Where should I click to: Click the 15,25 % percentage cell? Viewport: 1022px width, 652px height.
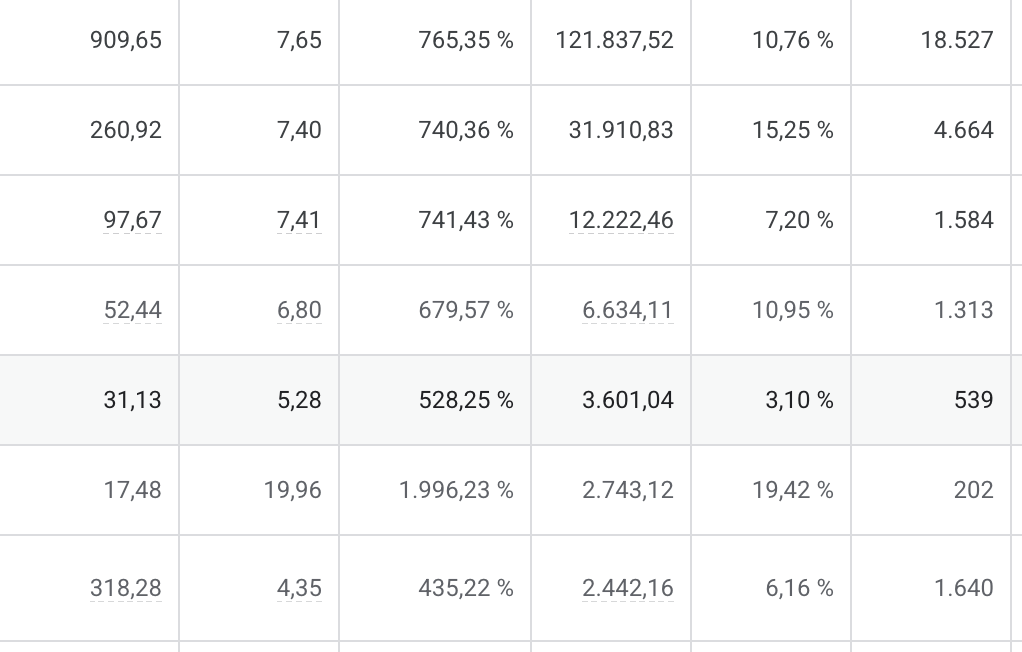793,130
